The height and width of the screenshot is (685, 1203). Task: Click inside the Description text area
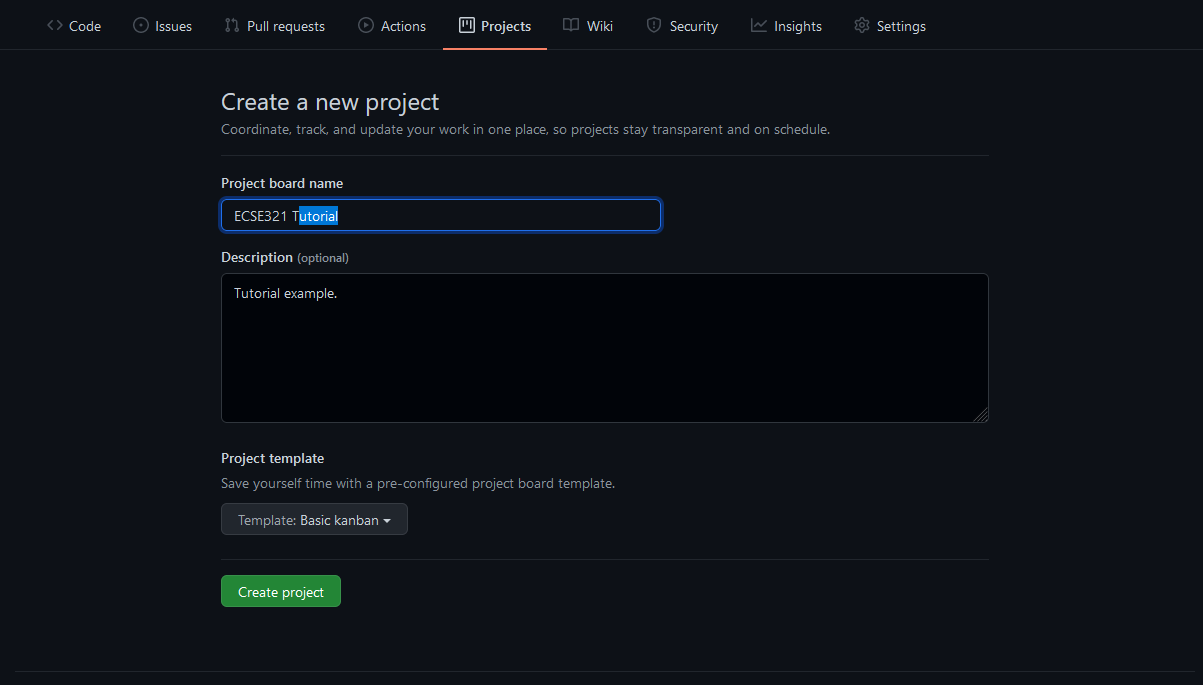[604, 348]
